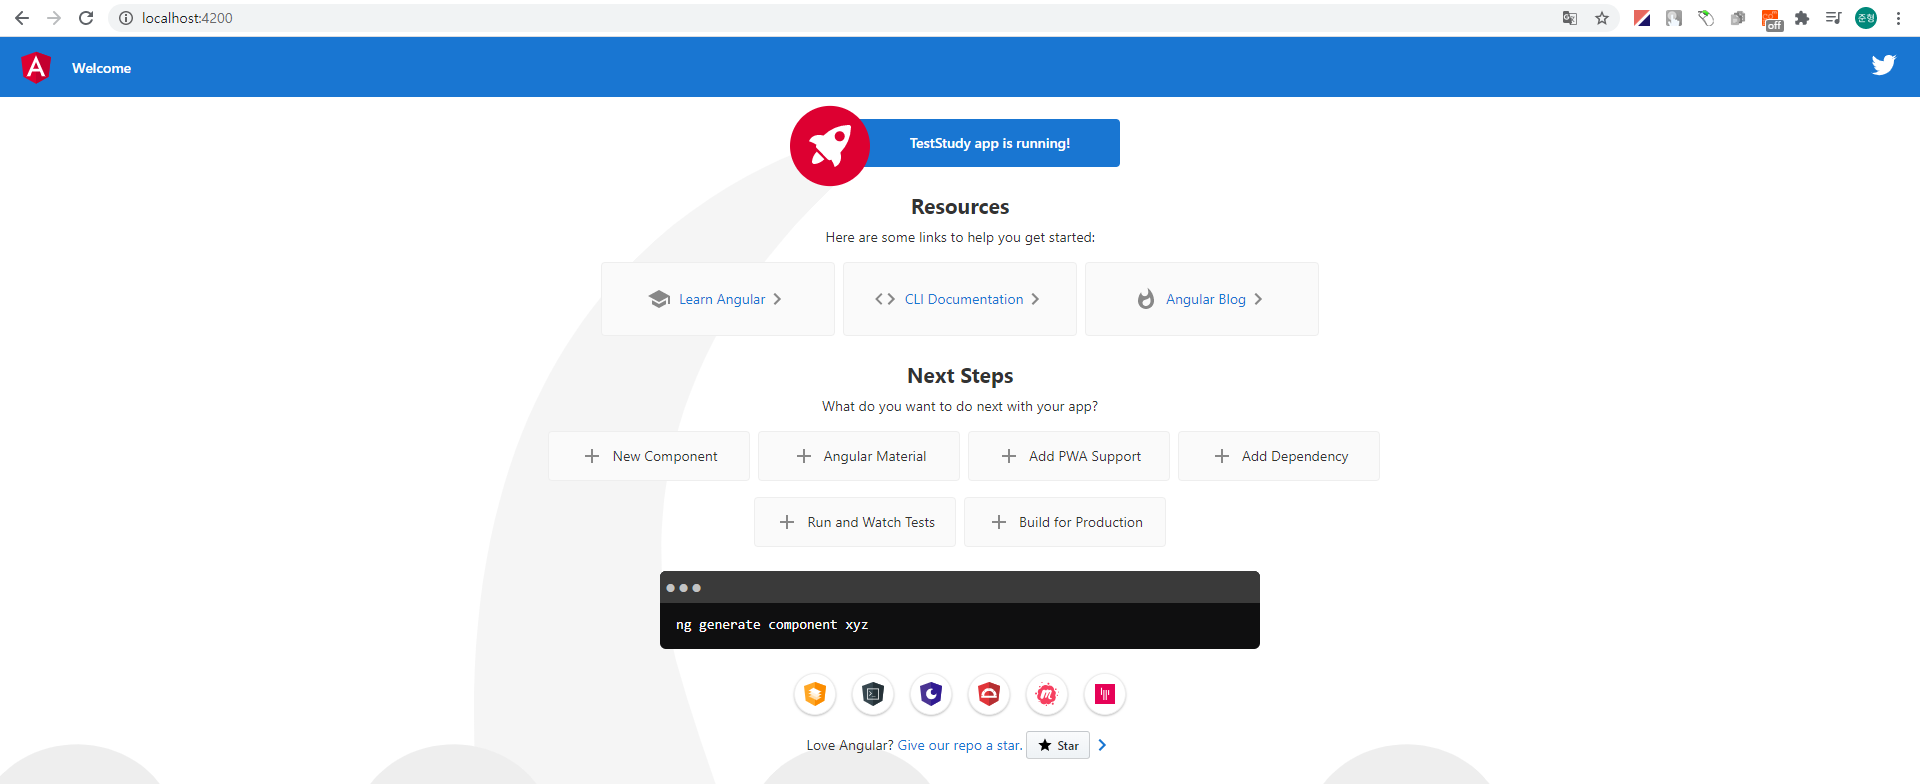Viewport: 1920px width, 784px height.
Task: Click the plus icon on Build for Production
Action: tap(999, 522)
